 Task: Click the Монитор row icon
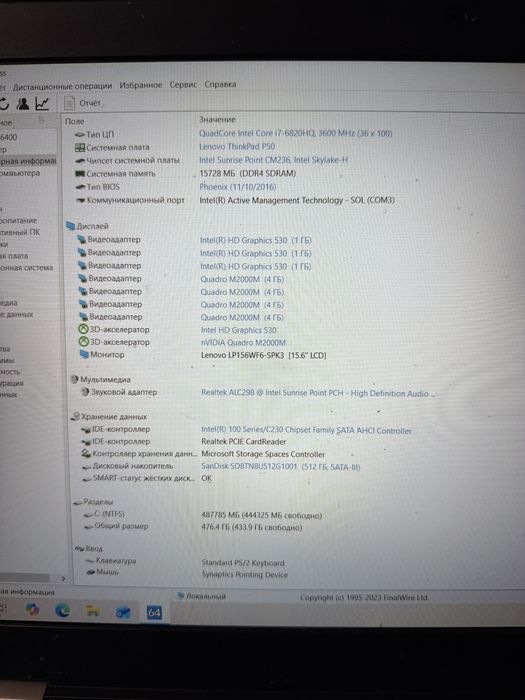pyautogui.click(x=84, y=354)
